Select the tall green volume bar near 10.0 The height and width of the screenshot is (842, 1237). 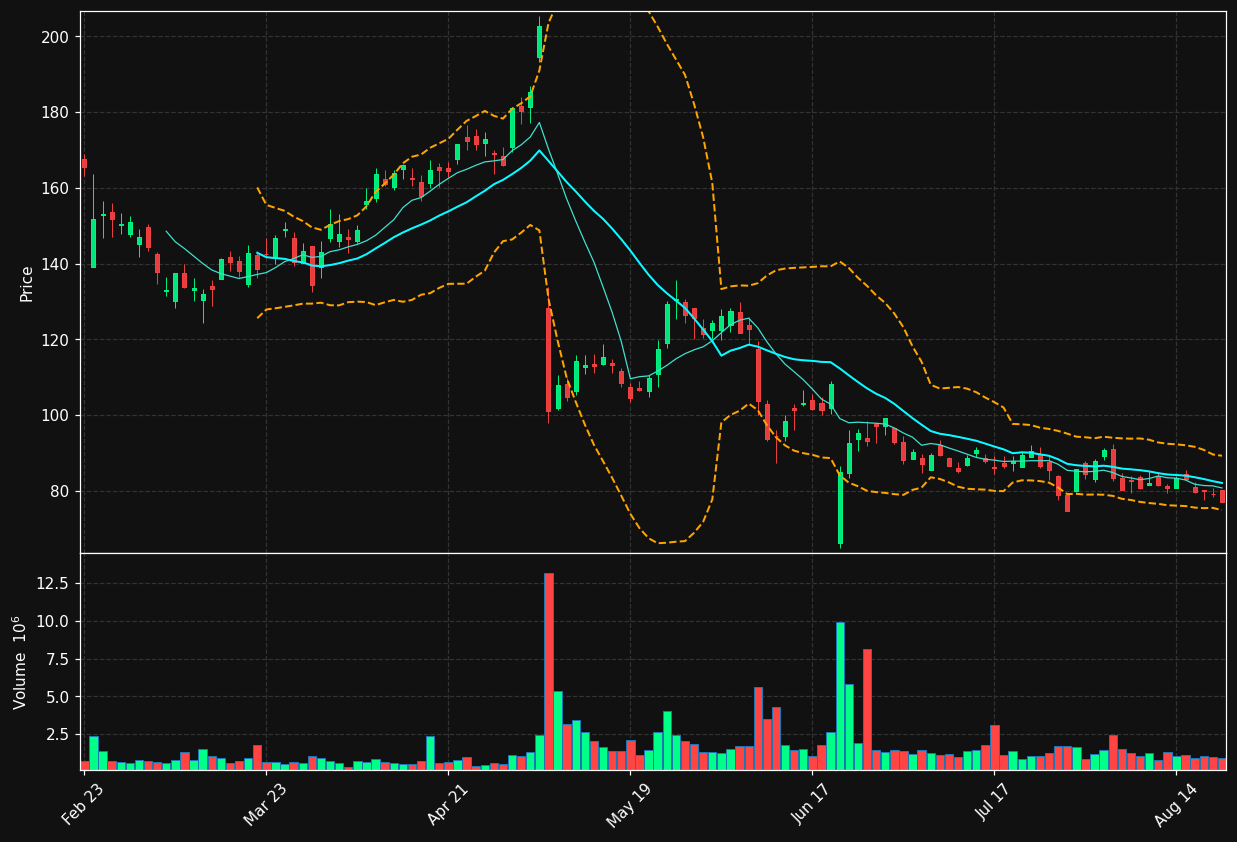point(840,696)
